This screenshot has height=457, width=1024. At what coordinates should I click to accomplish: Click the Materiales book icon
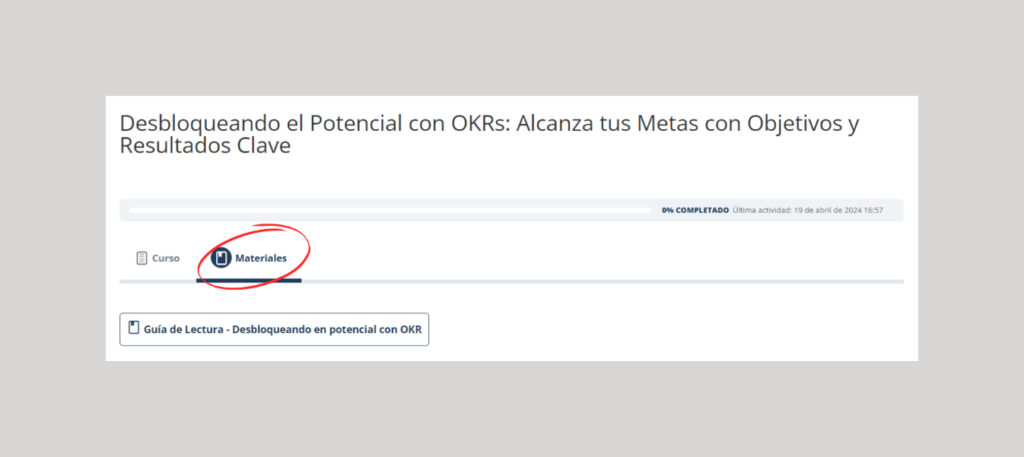tap(221, 259)
